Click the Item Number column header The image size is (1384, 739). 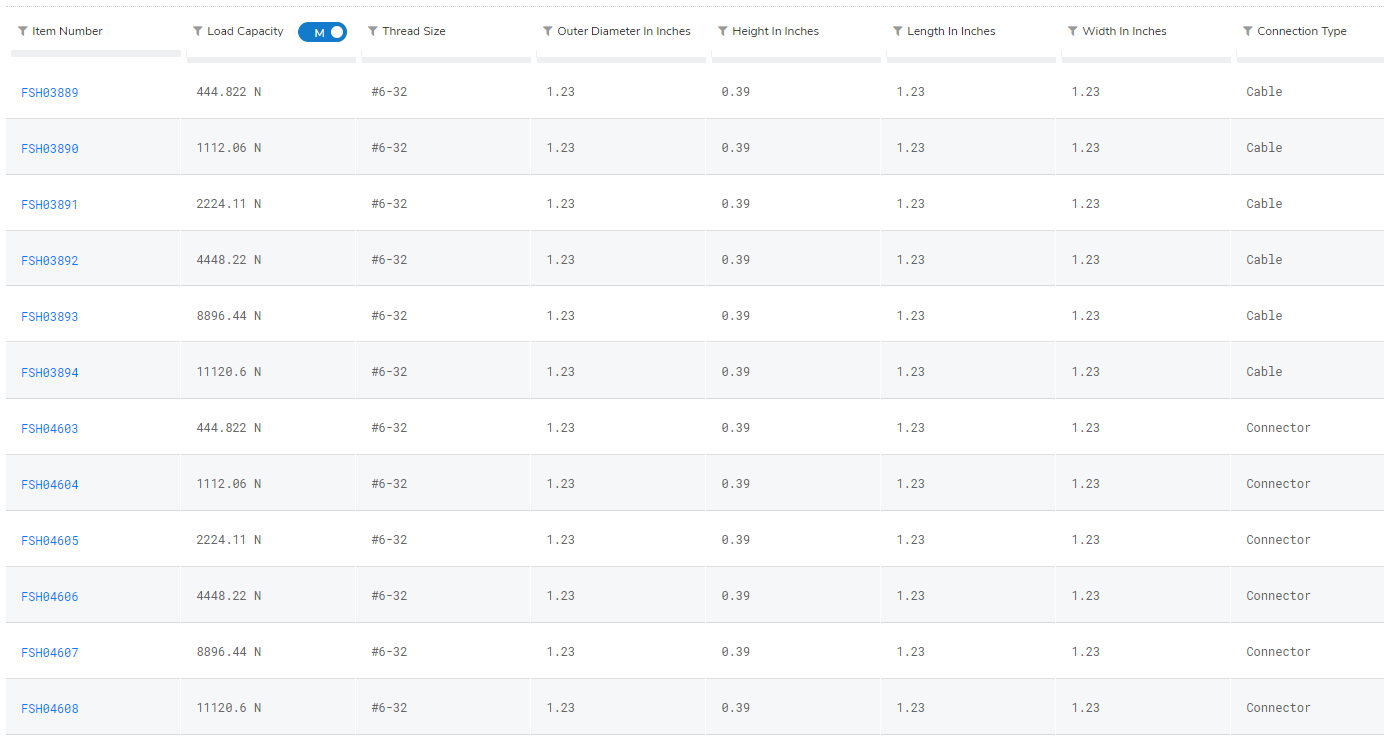[x=67, y=31]
